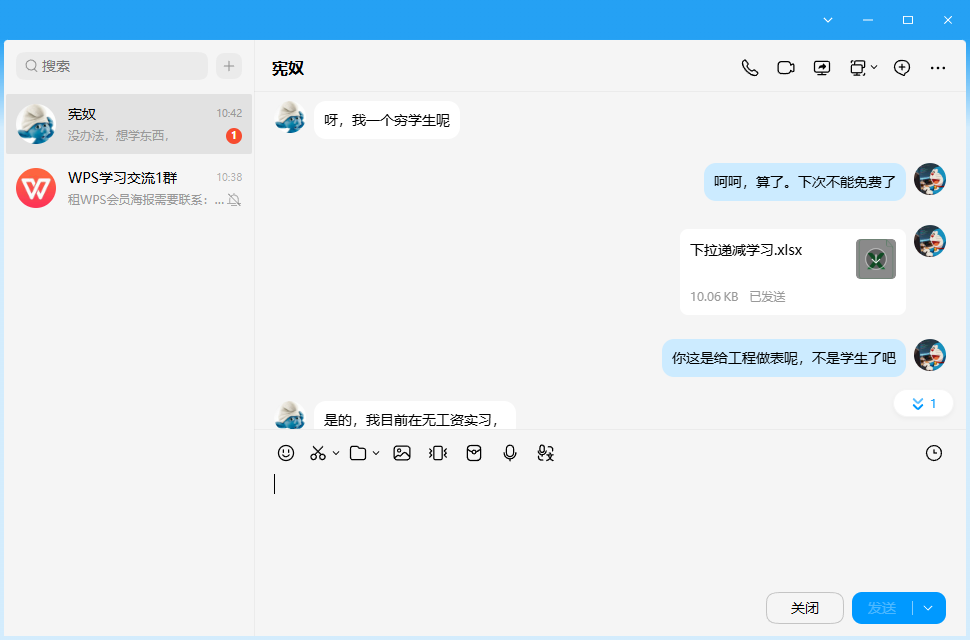Click 发送 button
Viewport: 970px width, 640px height.
click(882, 608)
